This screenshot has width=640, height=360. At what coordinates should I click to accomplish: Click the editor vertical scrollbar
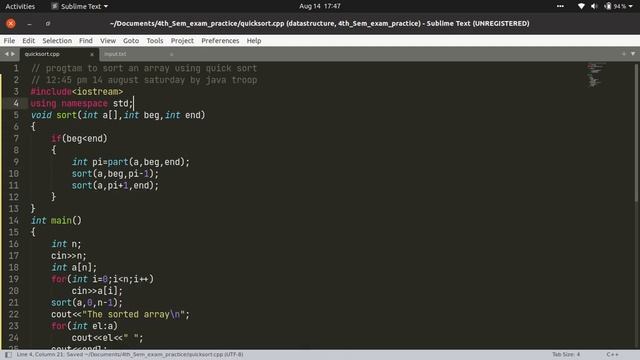click(636, 133)
